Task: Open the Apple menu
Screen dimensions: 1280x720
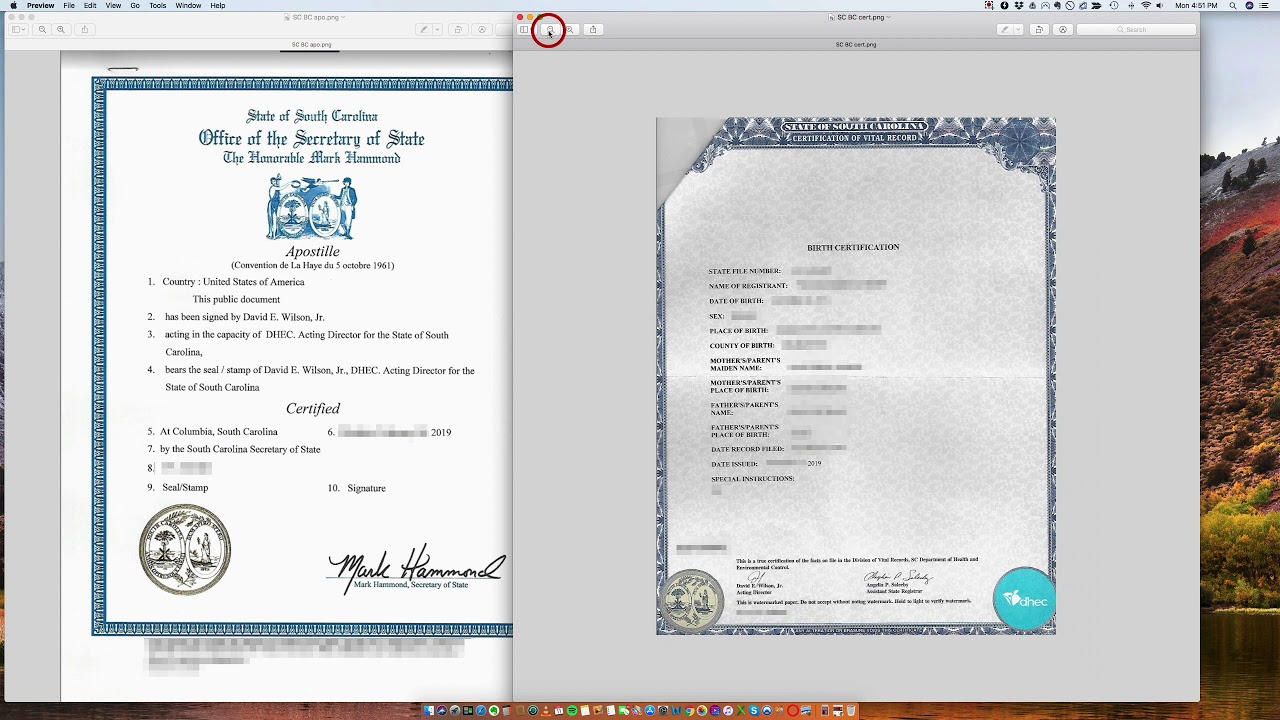Action: 13,6
